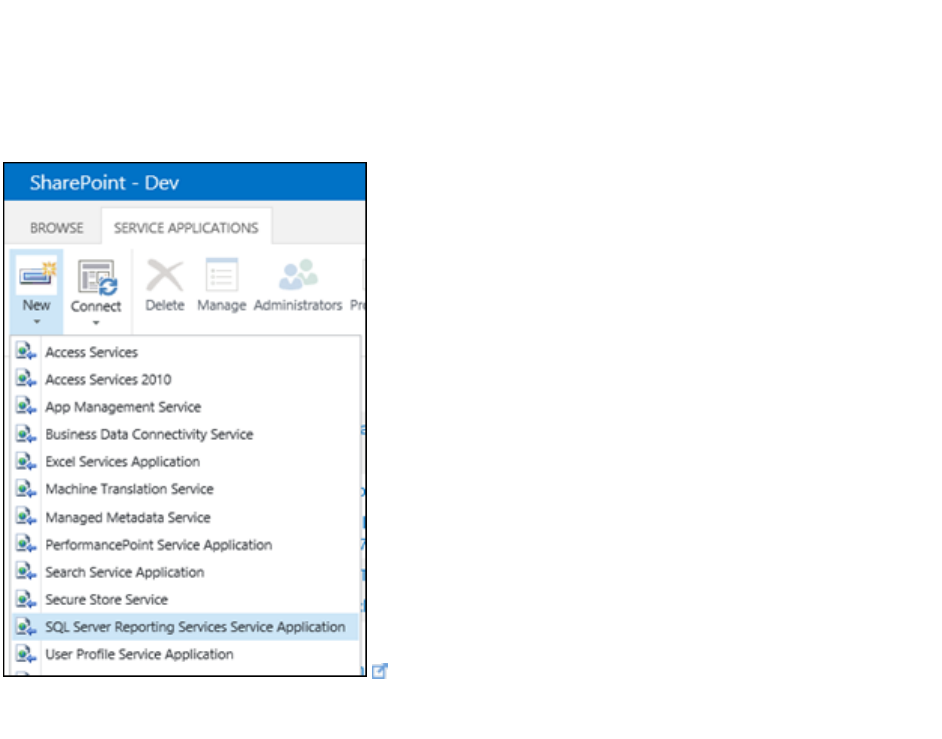Select the SERVICE APPLICATIONS tab
The width and height of the screenshot is (942, 739).
click(186, 228)
